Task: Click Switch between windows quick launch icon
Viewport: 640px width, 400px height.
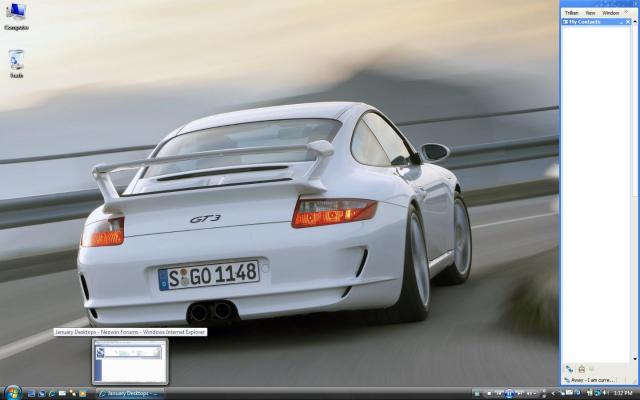Action: [42, 393]
